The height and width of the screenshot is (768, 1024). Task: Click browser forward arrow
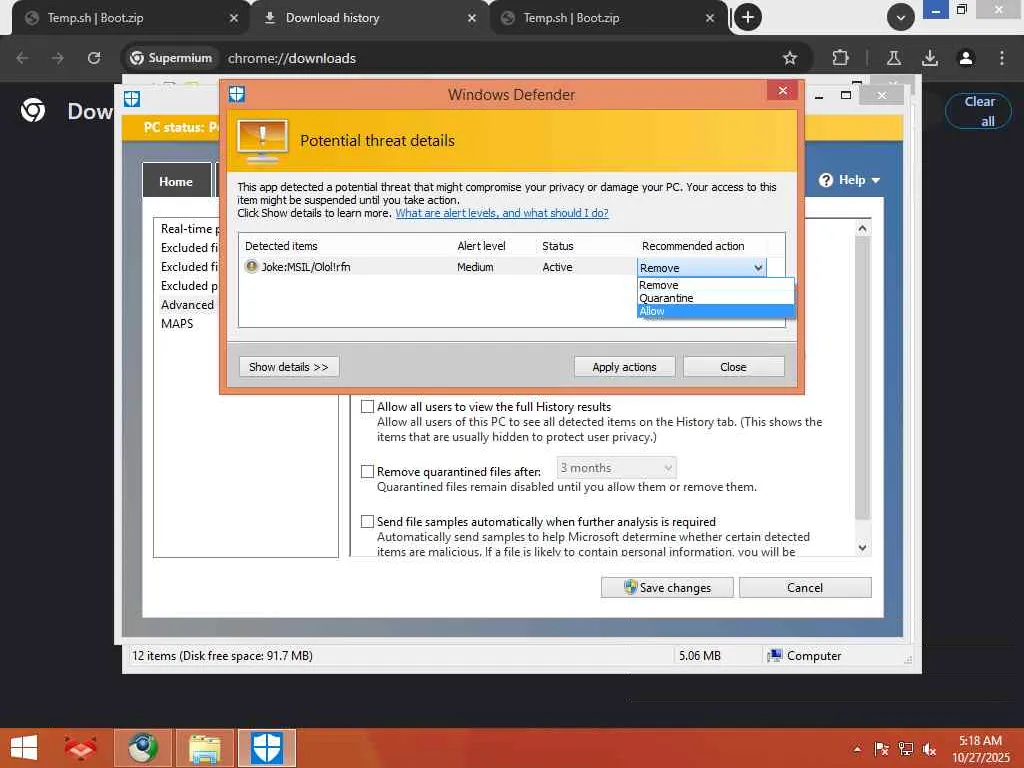click(x=58, y=58)
